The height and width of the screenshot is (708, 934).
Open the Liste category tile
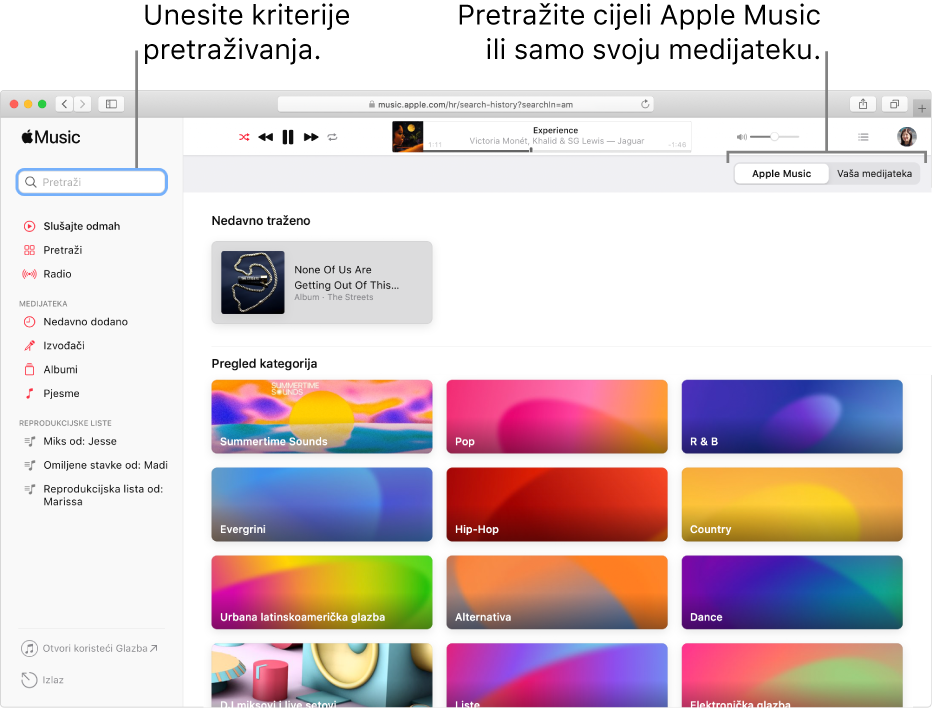pyautogui.click(x=557, y=675)
